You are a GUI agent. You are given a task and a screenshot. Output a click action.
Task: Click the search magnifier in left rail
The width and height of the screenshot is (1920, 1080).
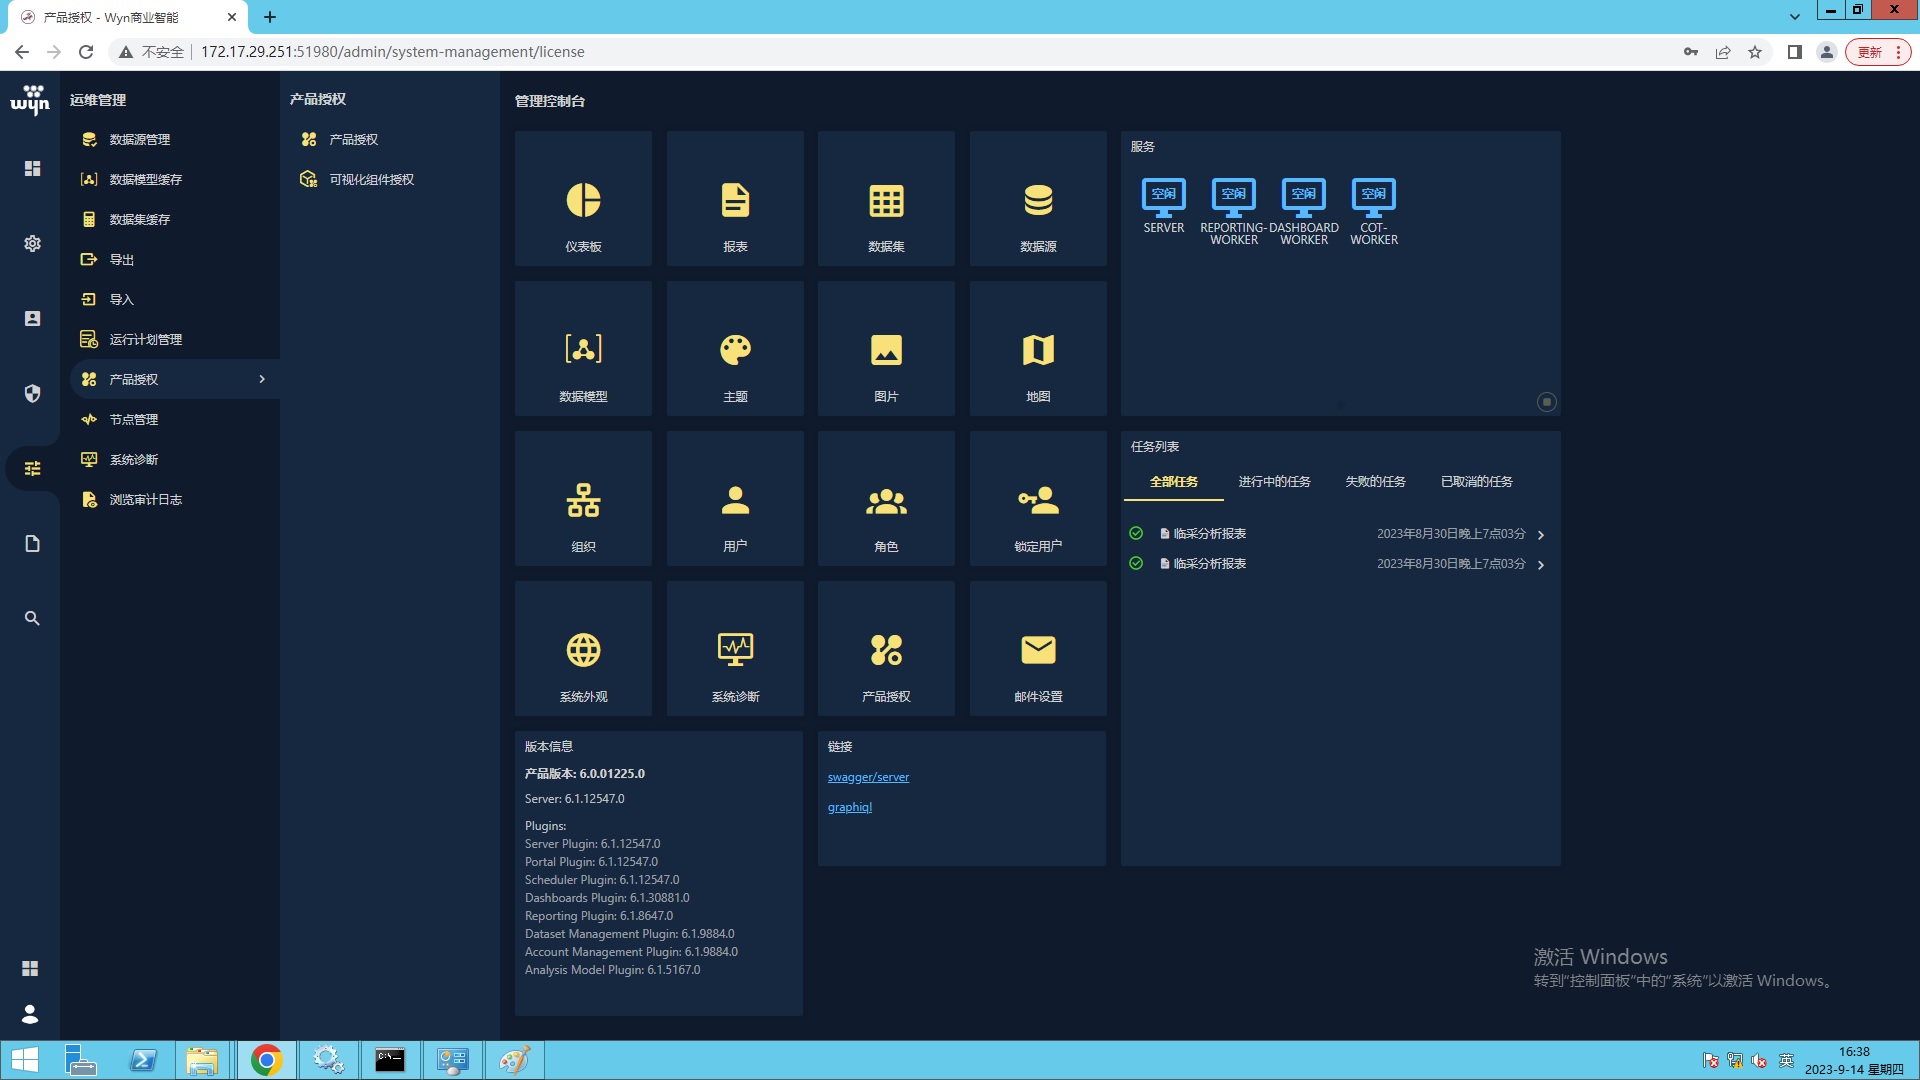click(x=32, y=619)
